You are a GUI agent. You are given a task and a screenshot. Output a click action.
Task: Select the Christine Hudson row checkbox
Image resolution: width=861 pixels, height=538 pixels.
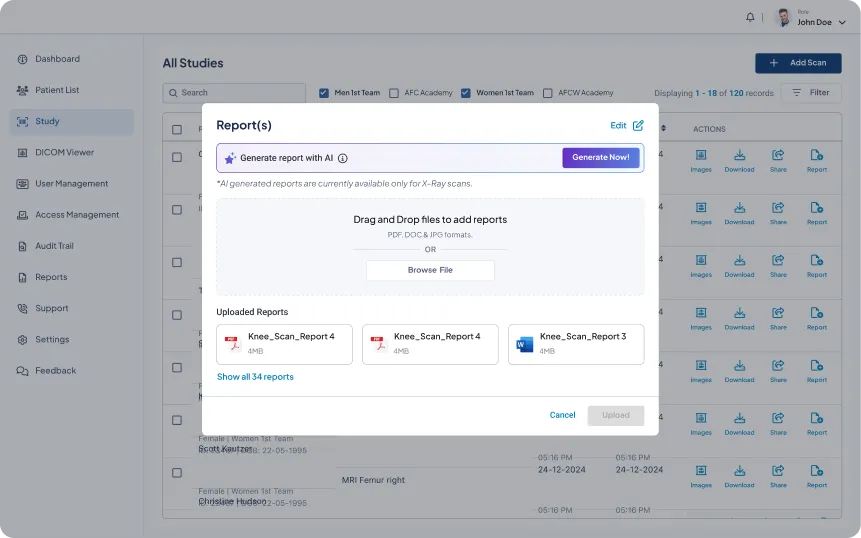pos(177,473)
